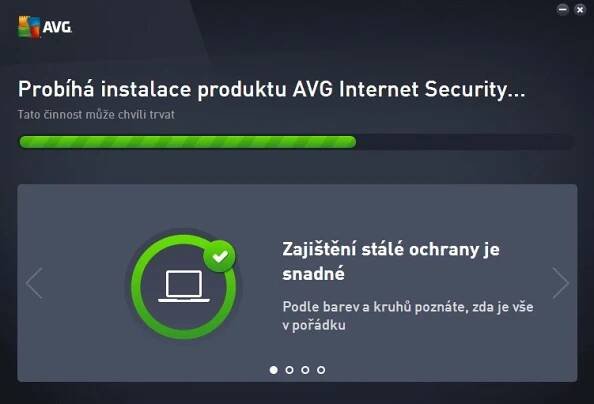Switch to the second carousel dot

pos(289,370)
